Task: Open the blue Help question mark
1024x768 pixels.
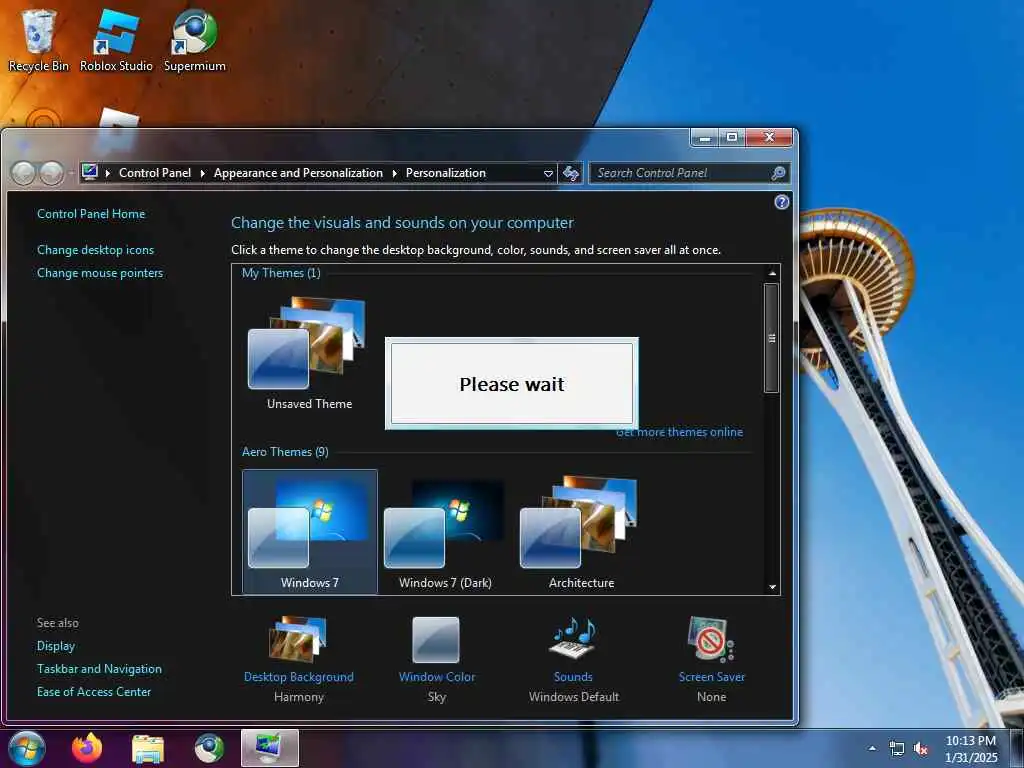Action: point(781,202)
